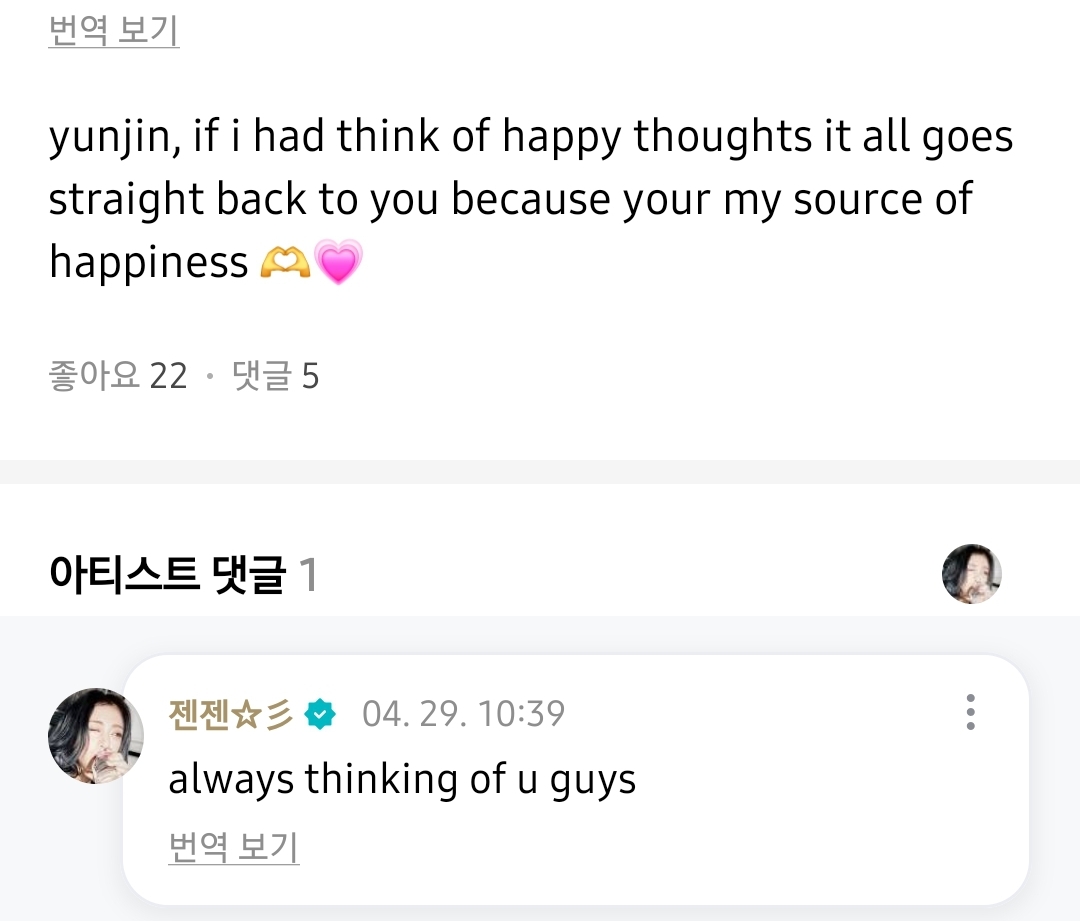Click the gray divider above 아티스트 댓글
This screenshot has height=921, width=1080.
coord(540,472)
